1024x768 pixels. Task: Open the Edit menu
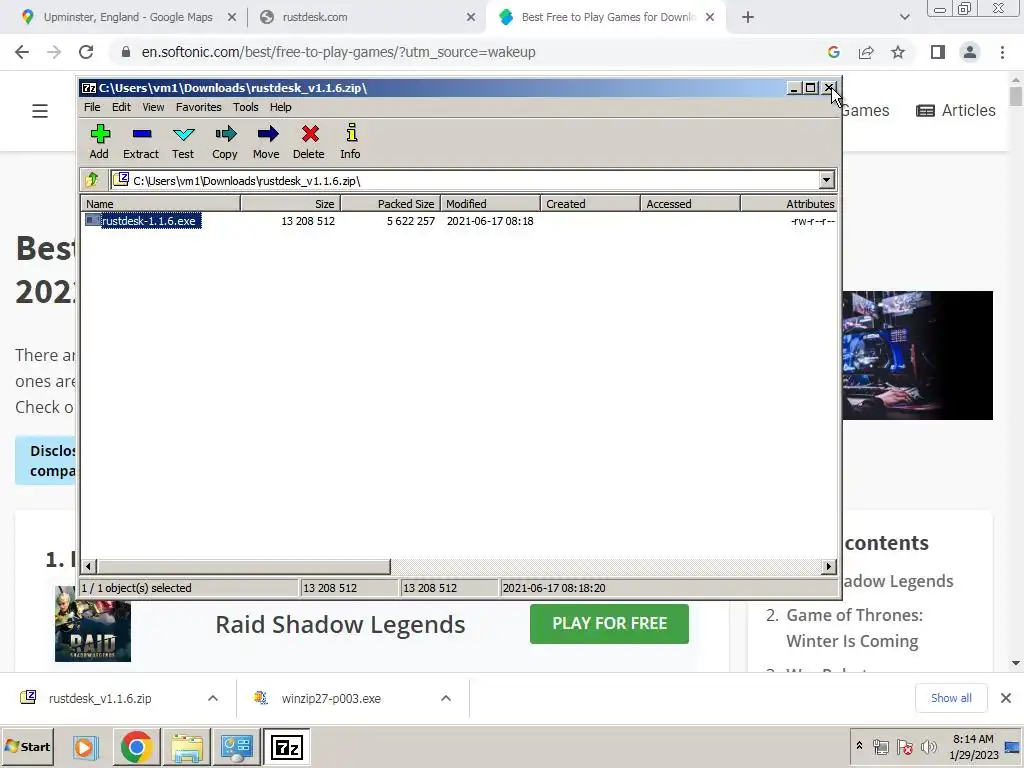(x=121, y=107)
